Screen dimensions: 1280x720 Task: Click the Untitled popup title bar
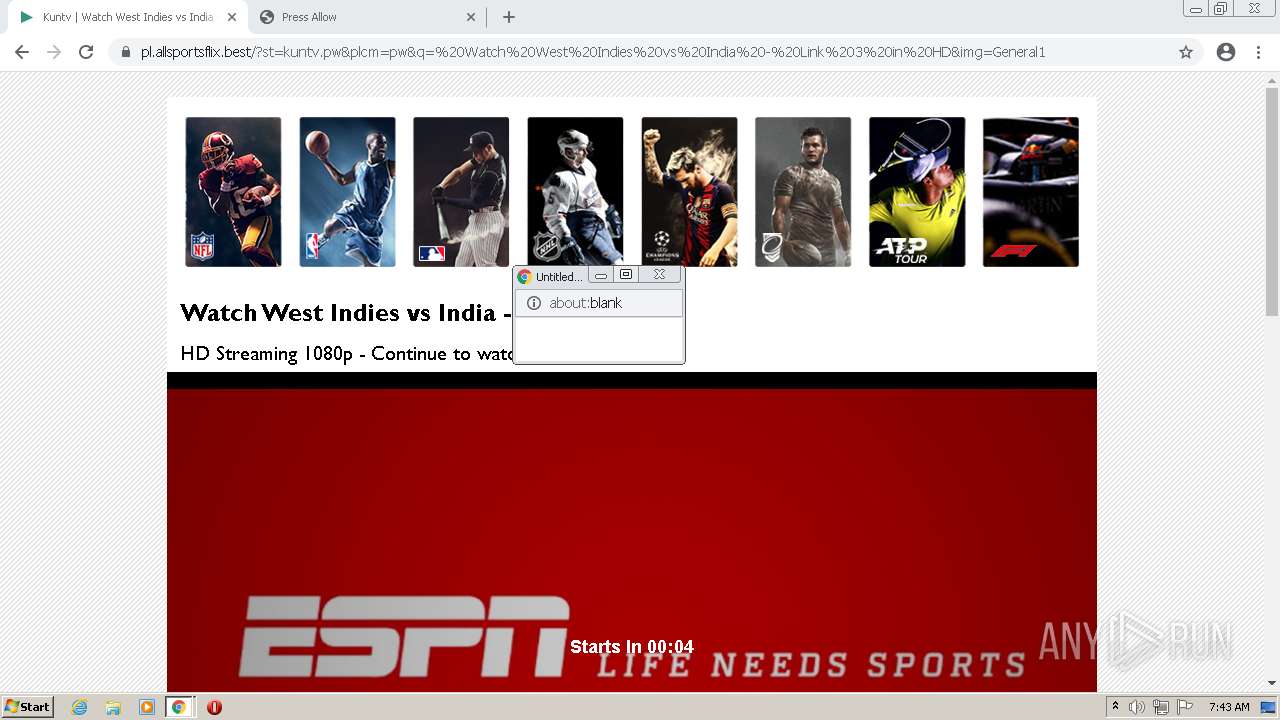pos(551,276)
